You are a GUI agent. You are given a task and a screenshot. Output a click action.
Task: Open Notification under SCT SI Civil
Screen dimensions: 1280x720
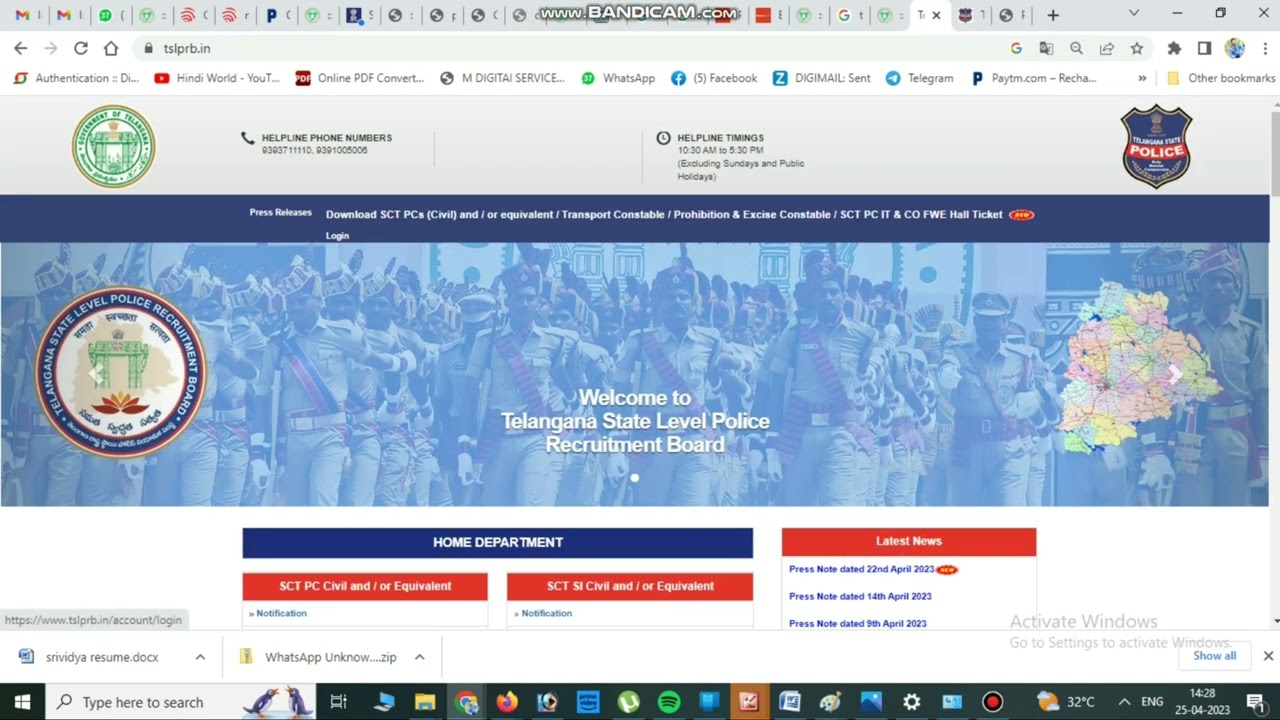(546, 613)
